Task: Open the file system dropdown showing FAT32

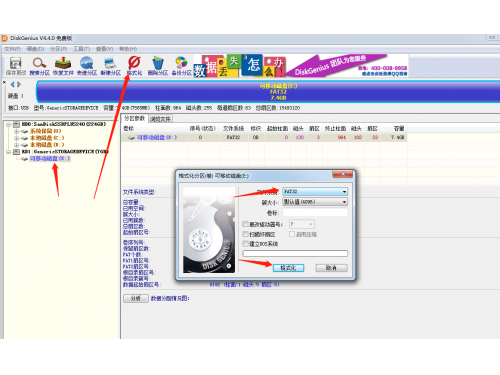Action: (315, 191)
